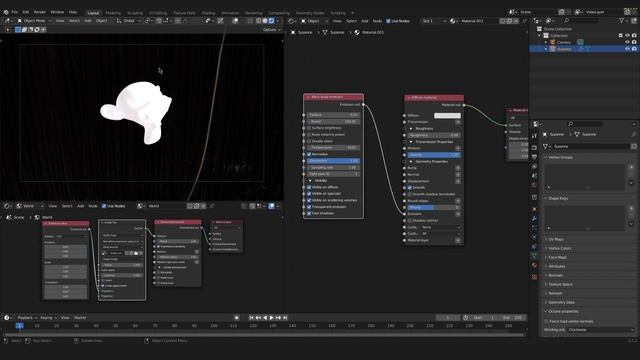Click the Diffuse color swatch

tap(447, 116)
